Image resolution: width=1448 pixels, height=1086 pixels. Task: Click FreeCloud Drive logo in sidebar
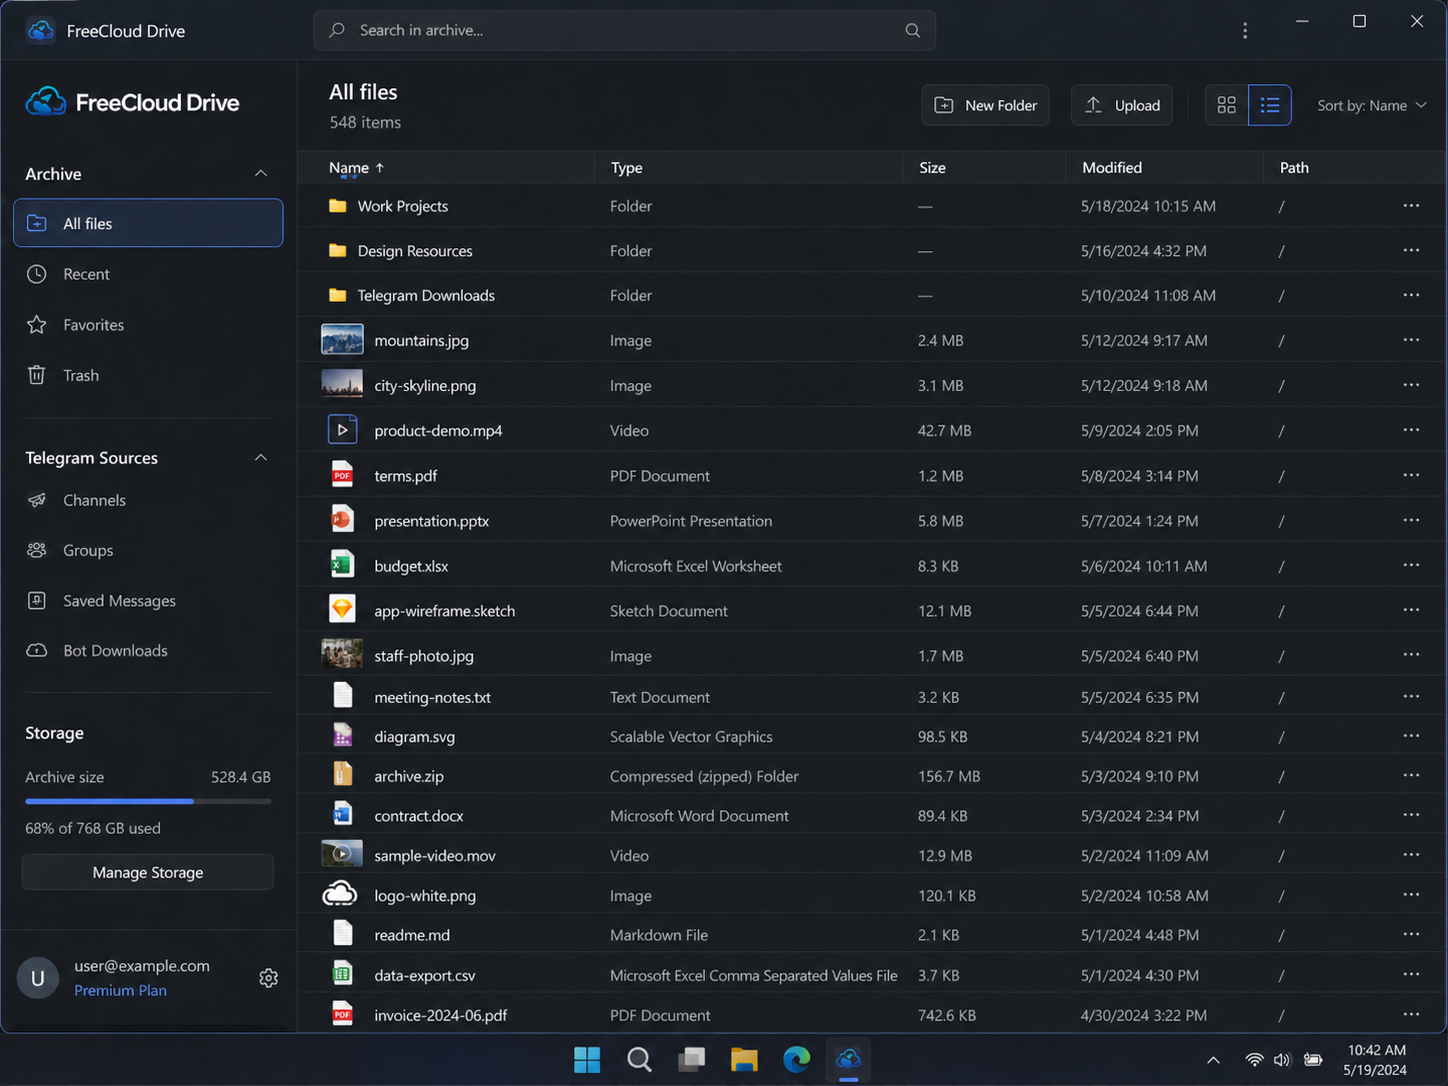point(132,102)
